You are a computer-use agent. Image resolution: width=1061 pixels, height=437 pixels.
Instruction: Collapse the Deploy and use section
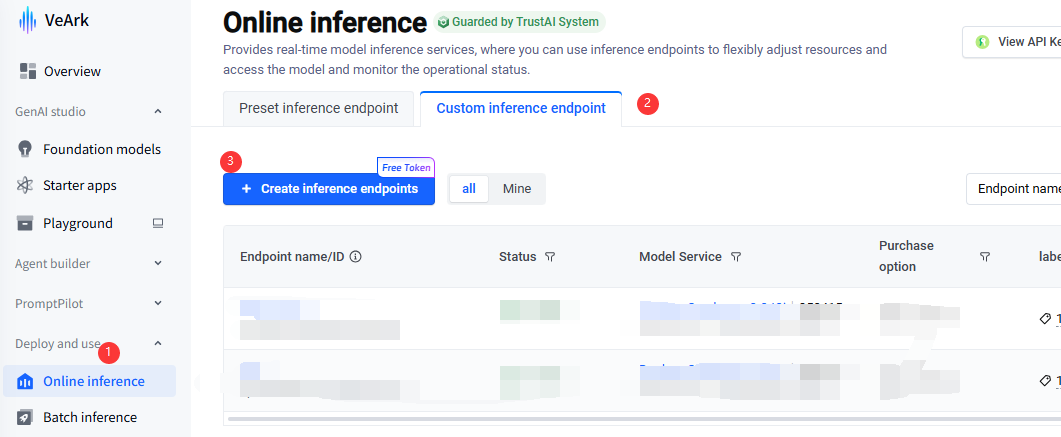pyautogui.click(x=158, y=344)
